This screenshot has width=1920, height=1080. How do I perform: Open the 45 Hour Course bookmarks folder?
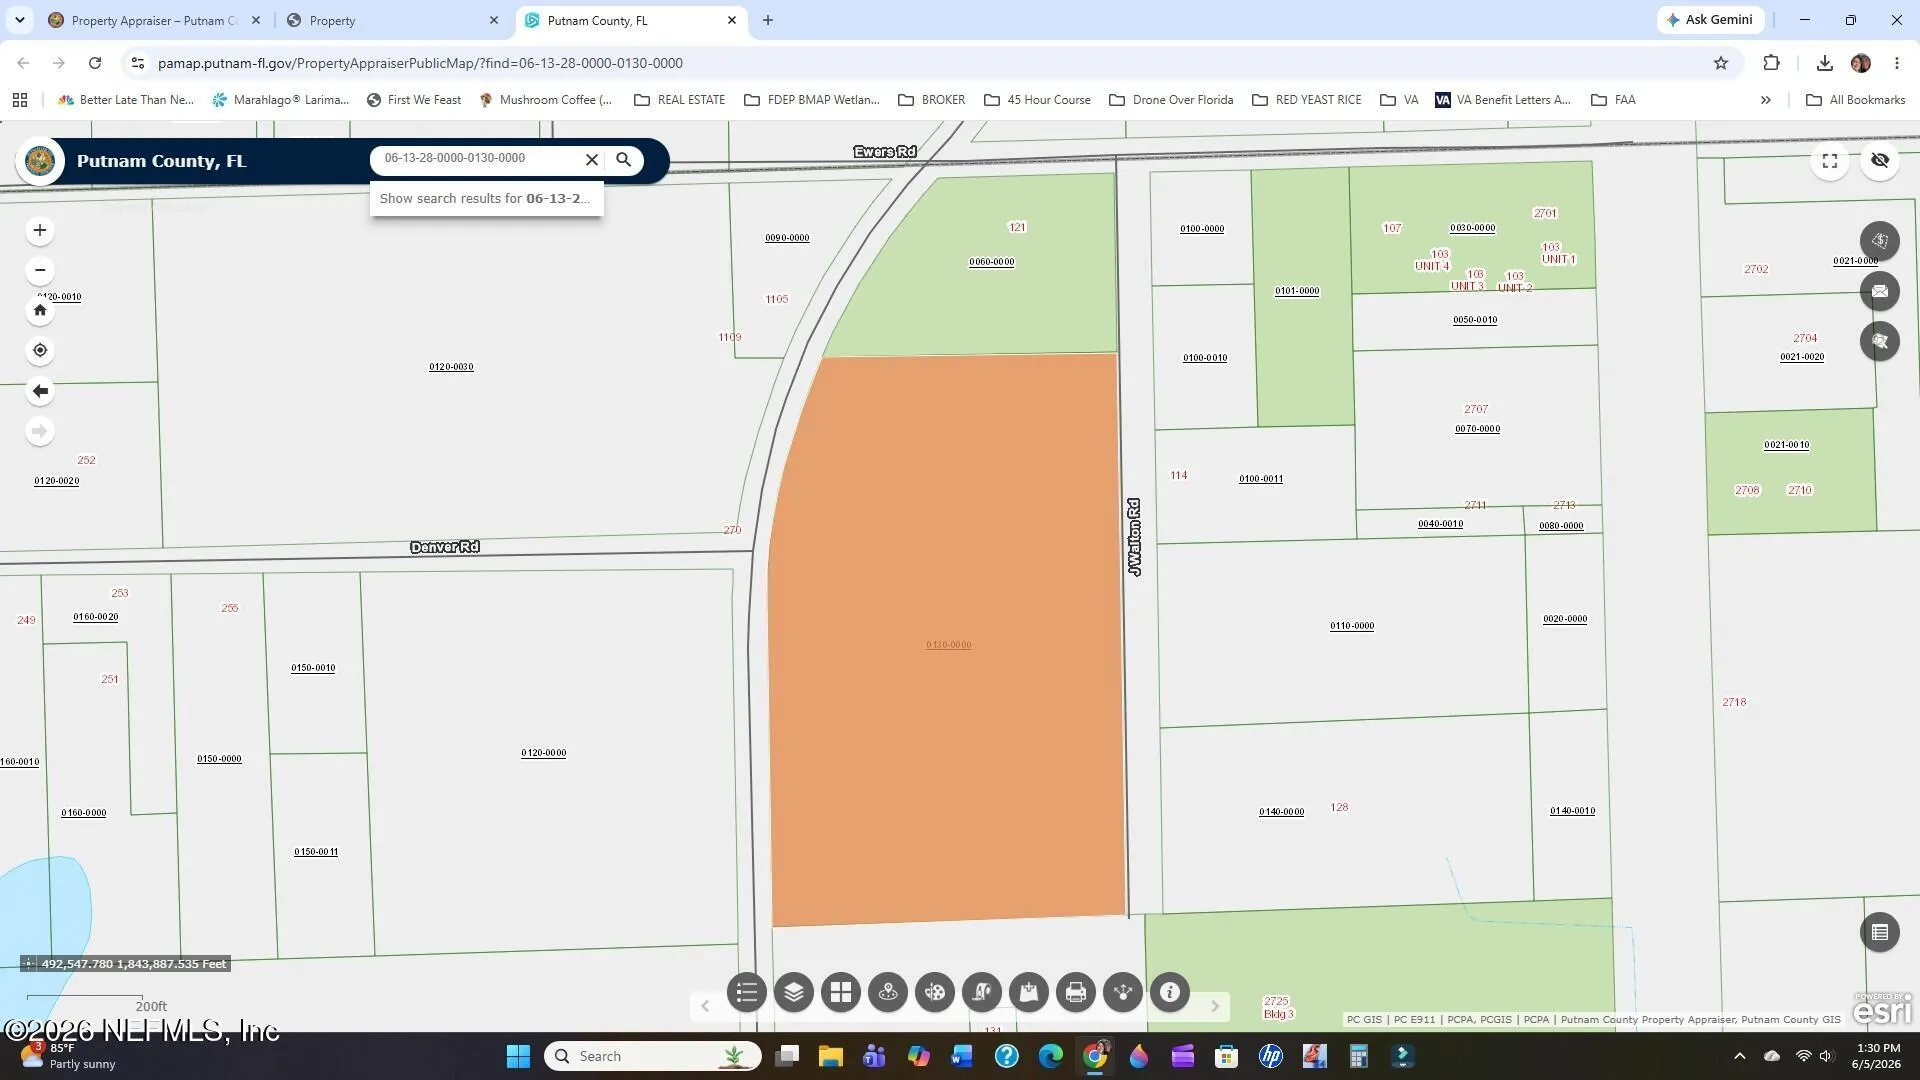point(1038,100)
